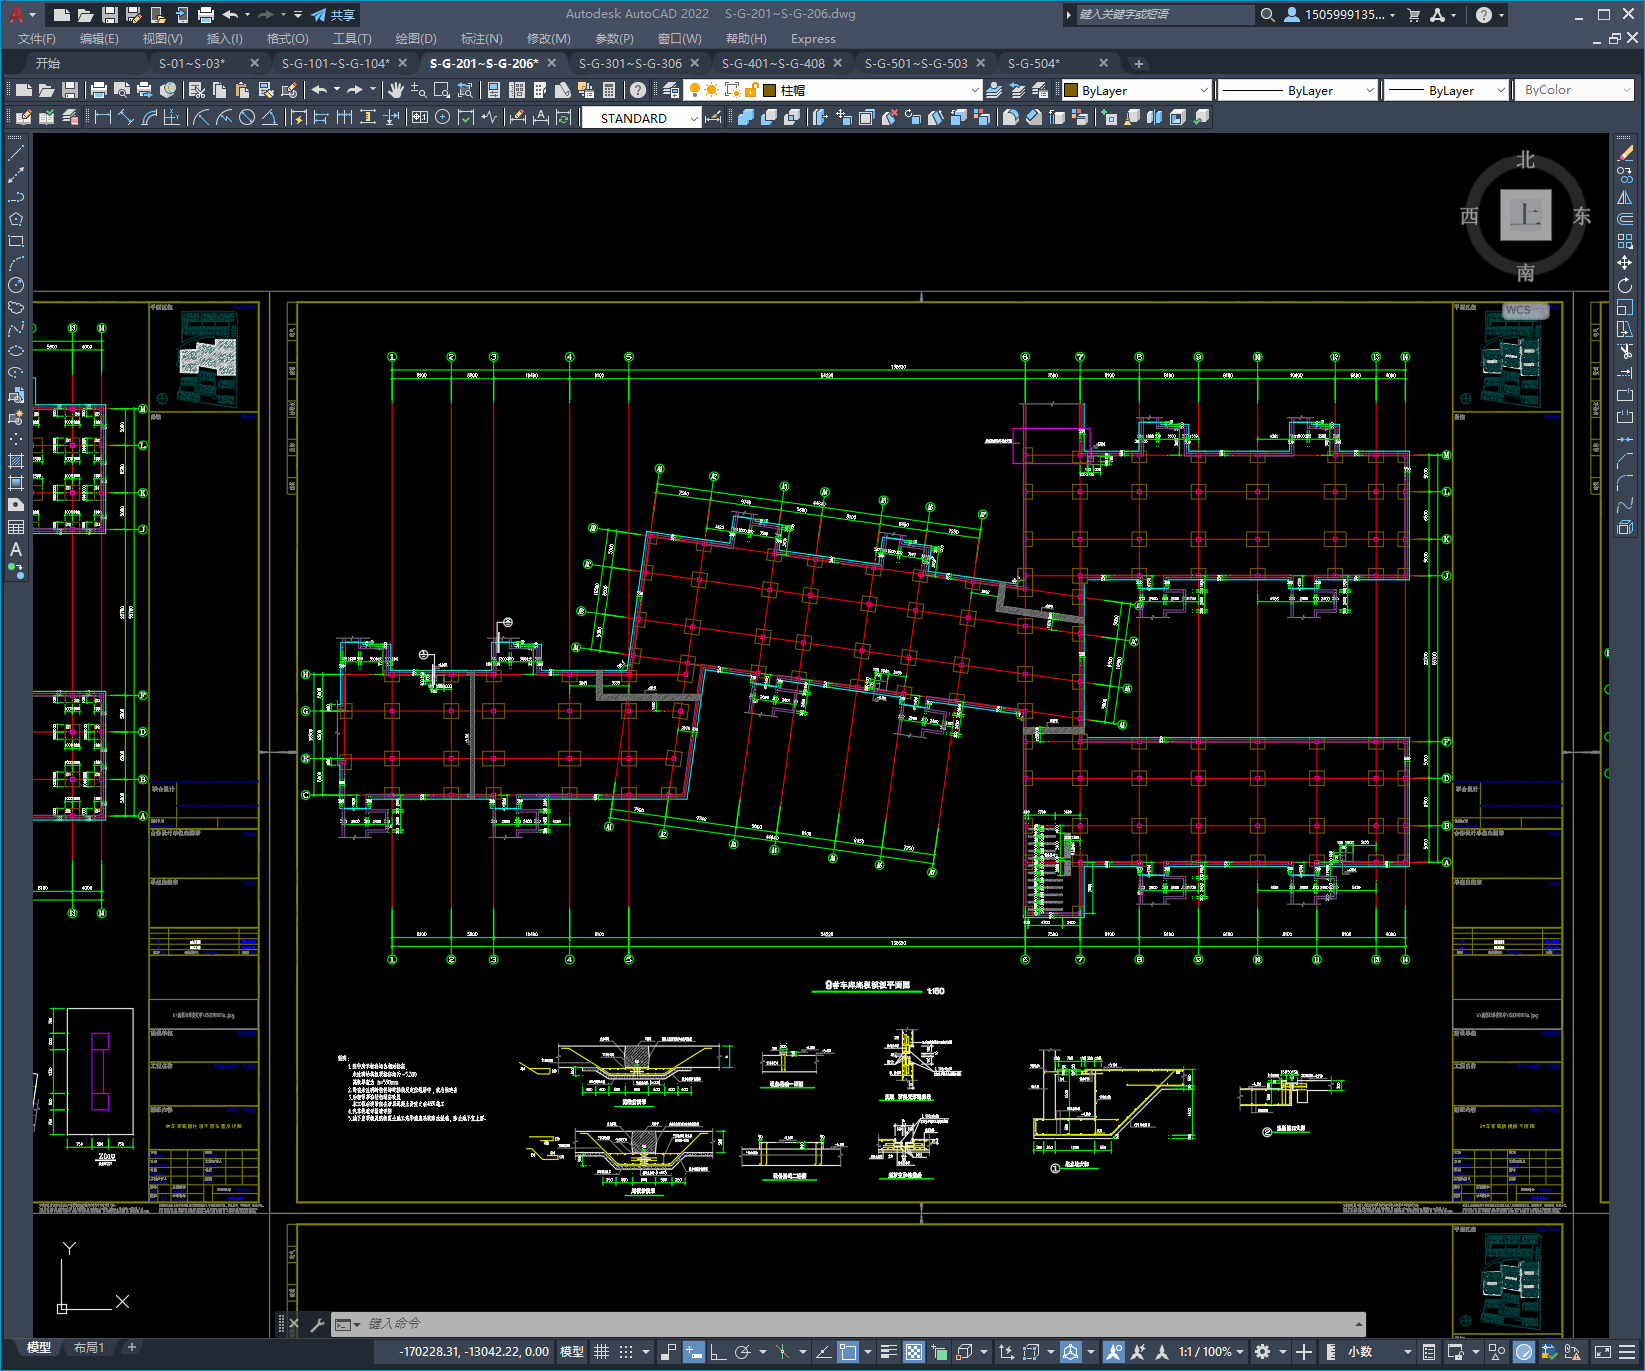The image size is (1645, 1371).
Task: Click the Customization hamburger icon in status bar
Action: click(x=1628, y=1352)
